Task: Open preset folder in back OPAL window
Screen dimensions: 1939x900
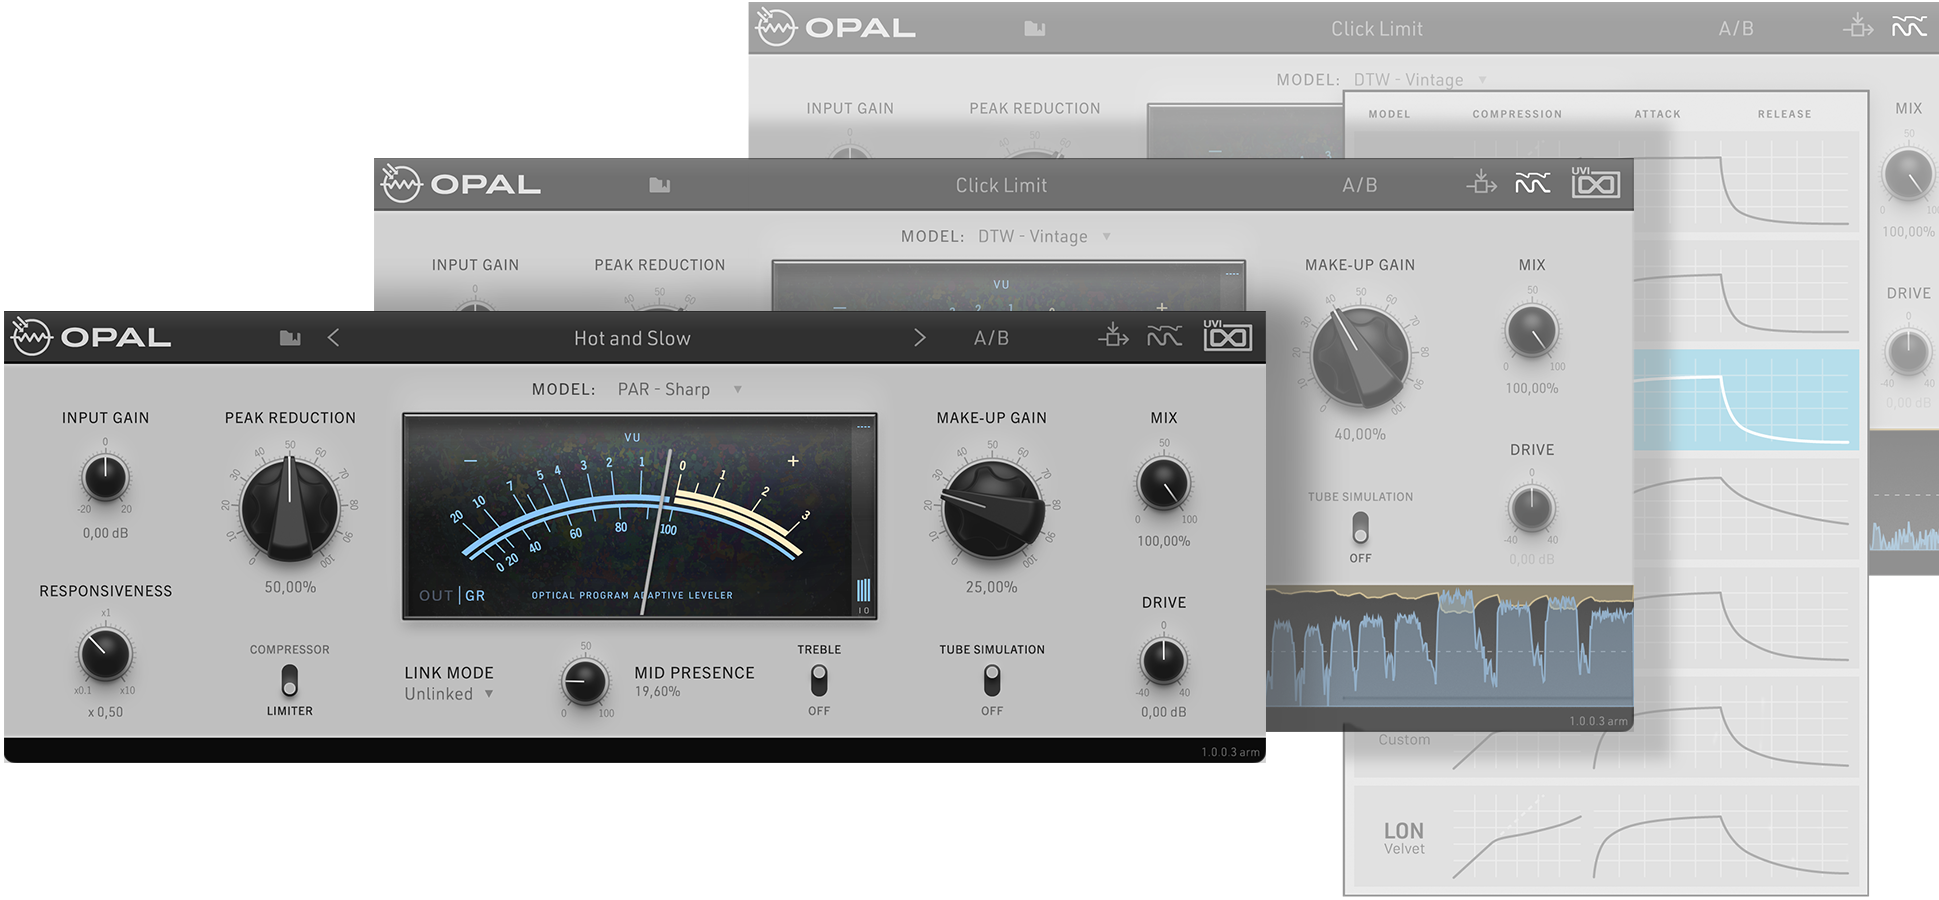Action: pos(1035,29)
